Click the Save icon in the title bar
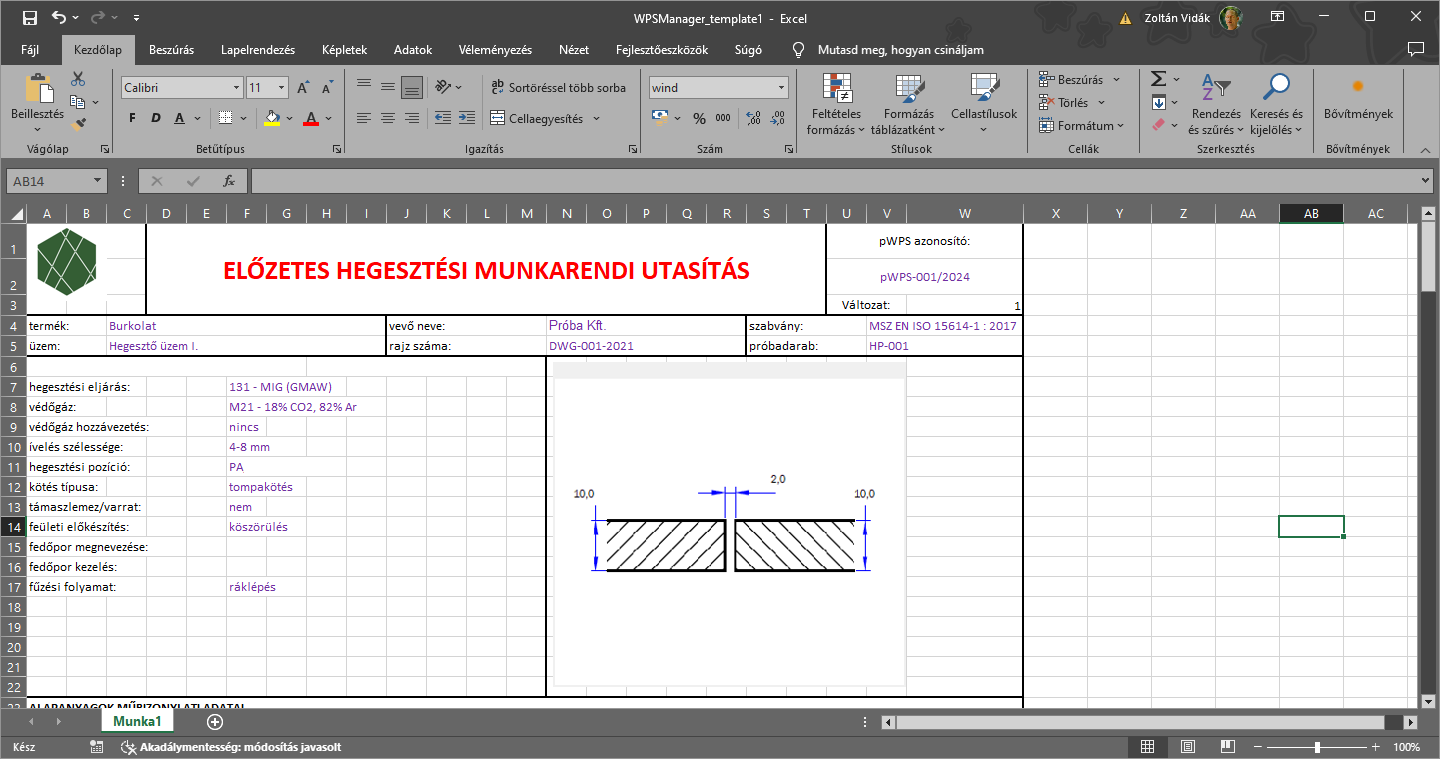1440x759 pixels. (x=29, y=17)
